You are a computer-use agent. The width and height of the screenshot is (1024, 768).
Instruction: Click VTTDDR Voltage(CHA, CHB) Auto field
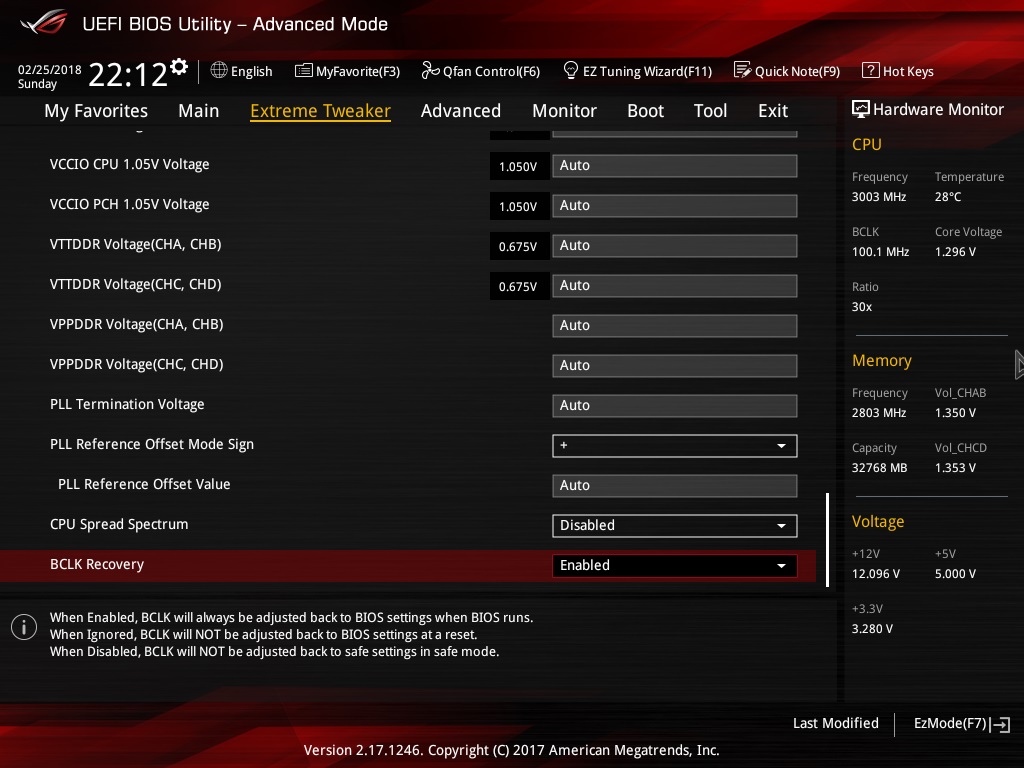click(x=675, y=246)
